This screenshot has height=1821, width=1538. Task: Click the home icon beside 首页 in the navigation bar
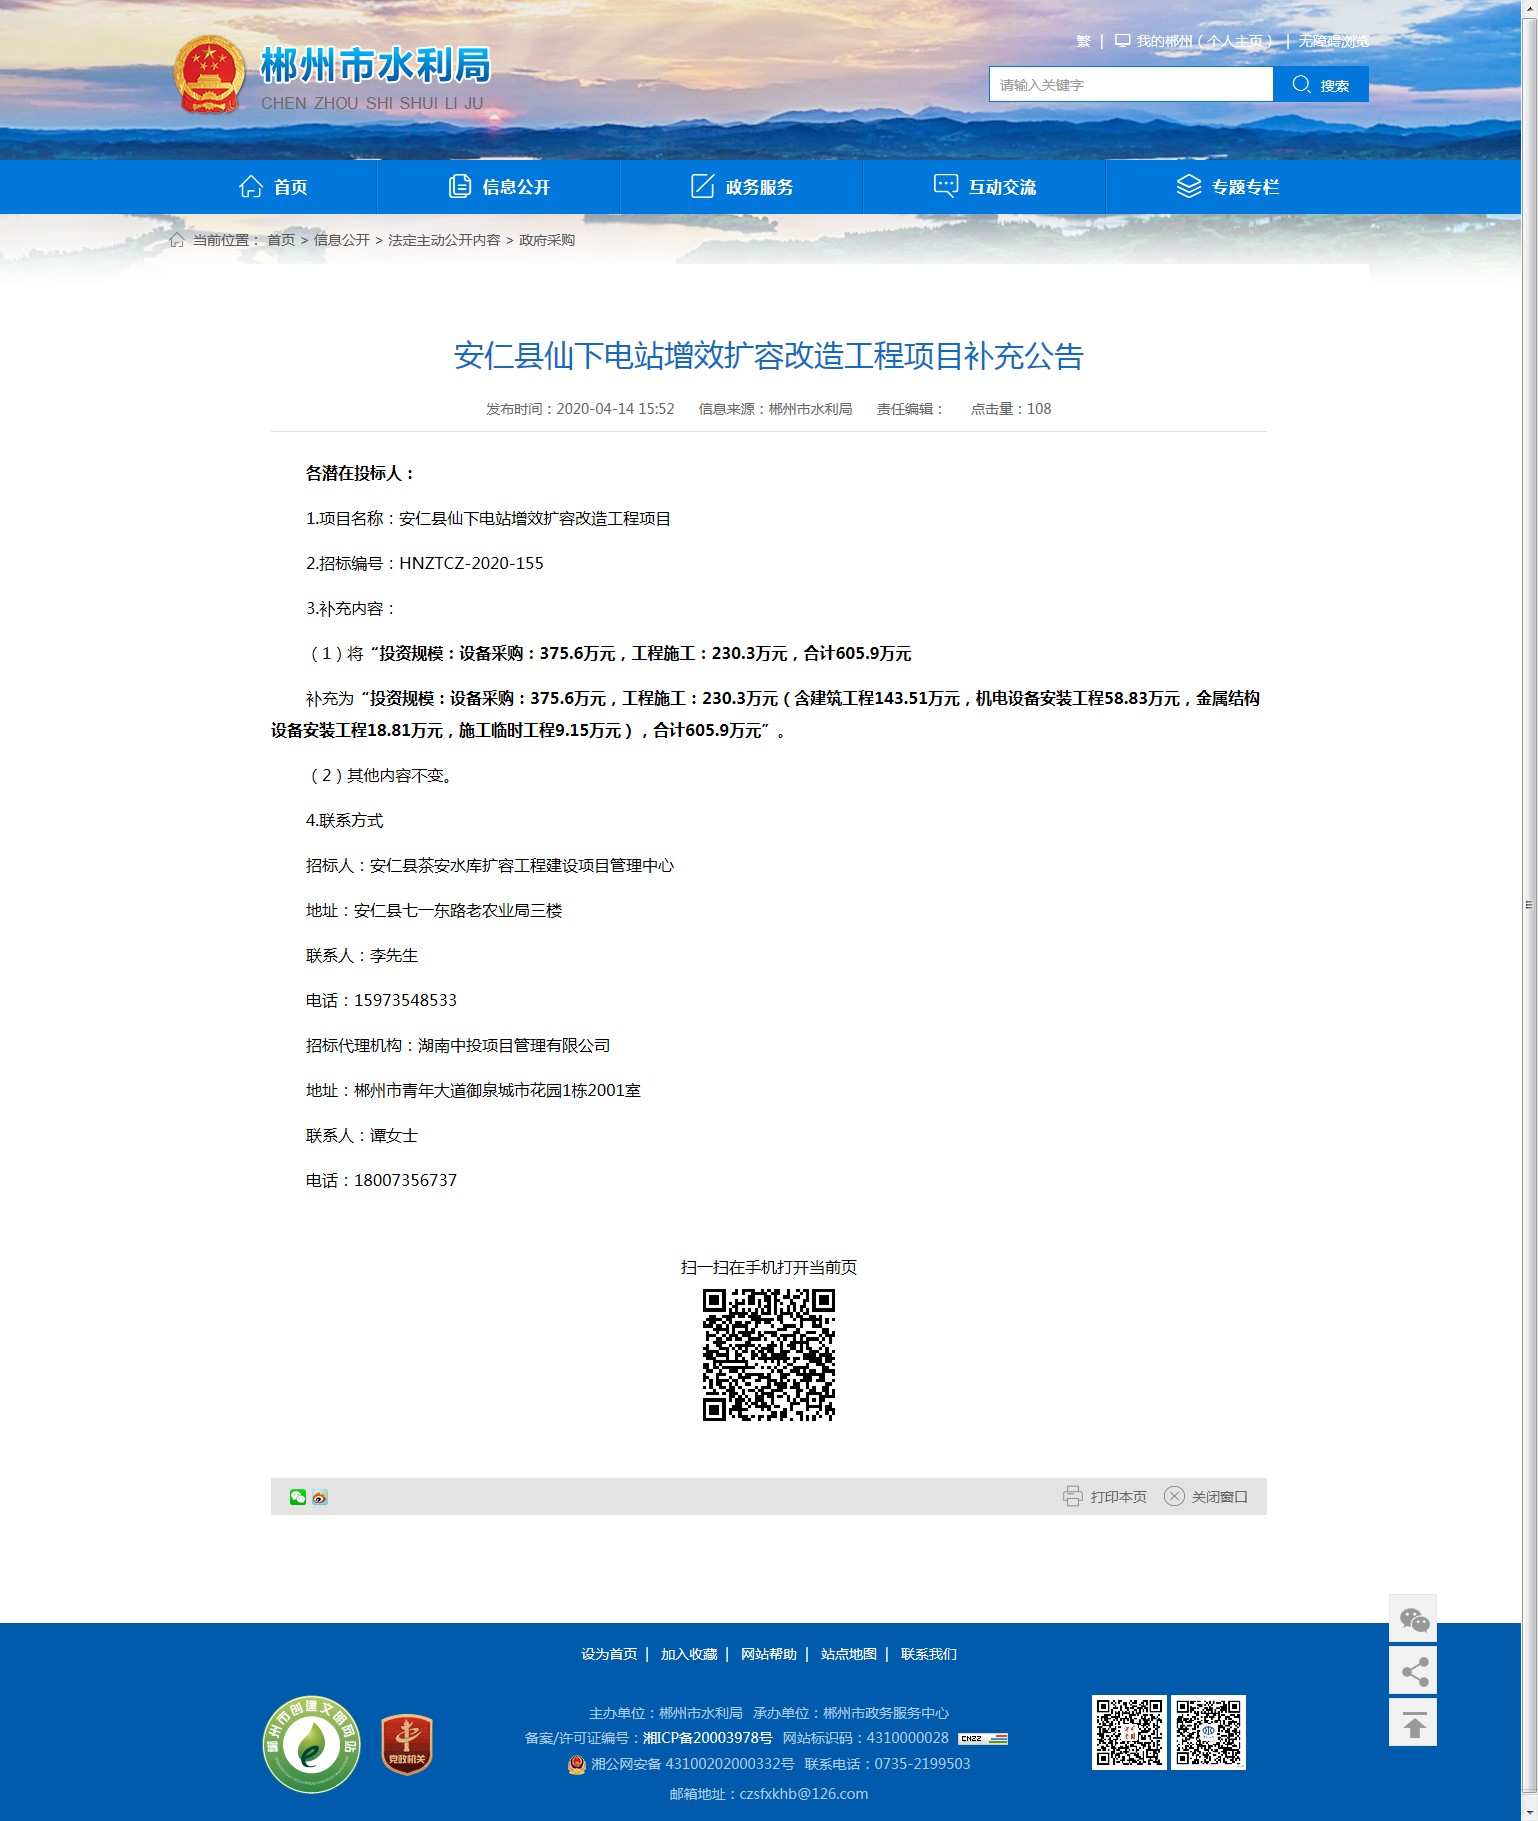pyautogui.click(x=251, y=187)
